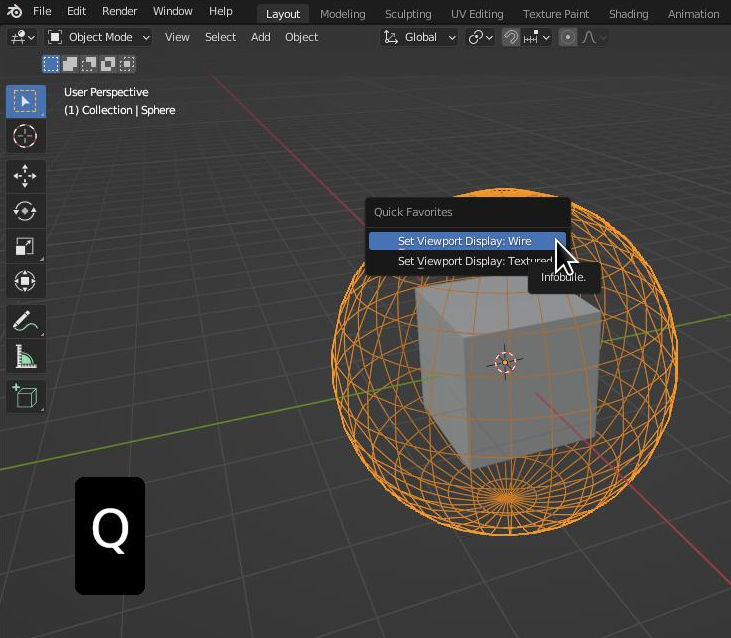Open the Render menu
Viewport: 731px width, 638px height.
click(x=119, y=11)
